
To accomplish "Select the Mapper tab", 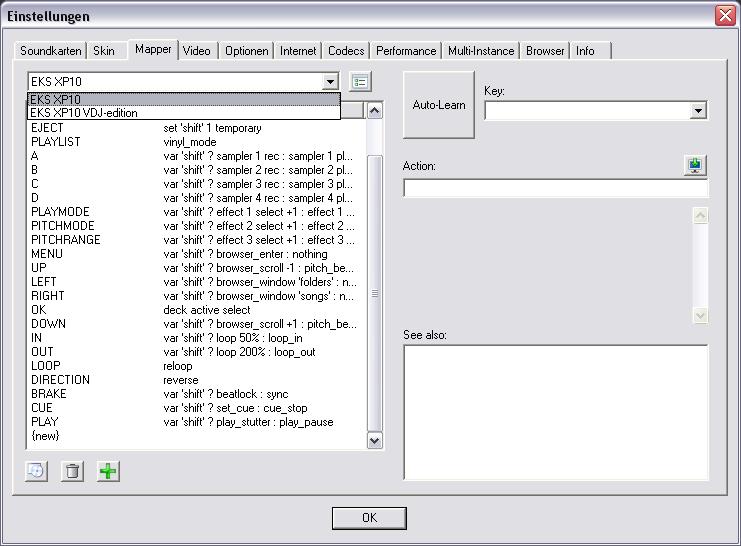I will [x=153, y=49].
